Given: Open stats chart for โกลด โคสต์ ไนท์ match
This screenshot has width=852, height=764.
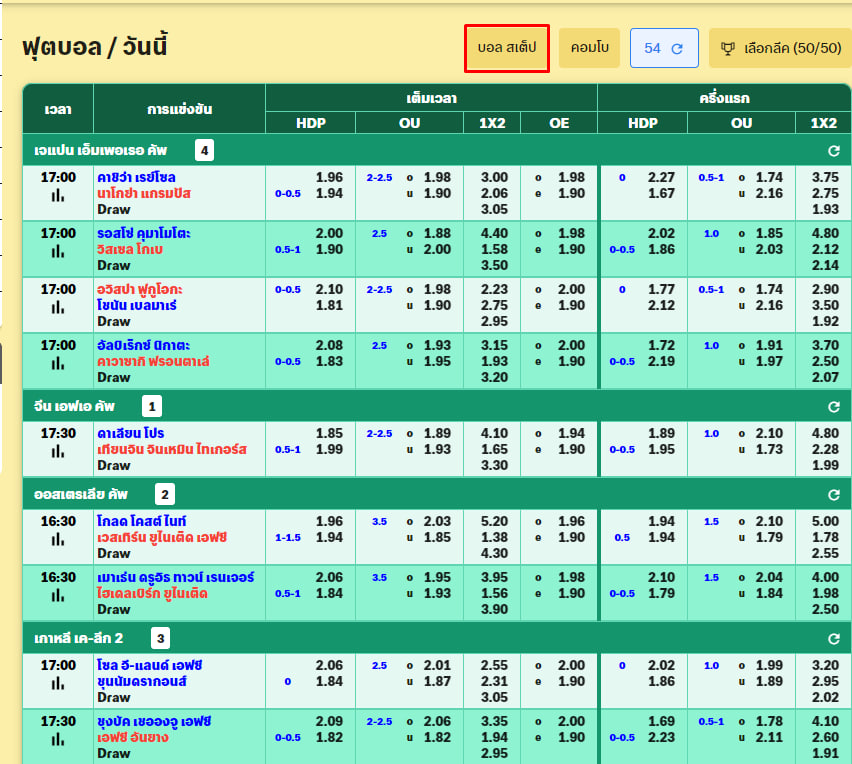Looking at the screenshot, I should pos(58,541).
